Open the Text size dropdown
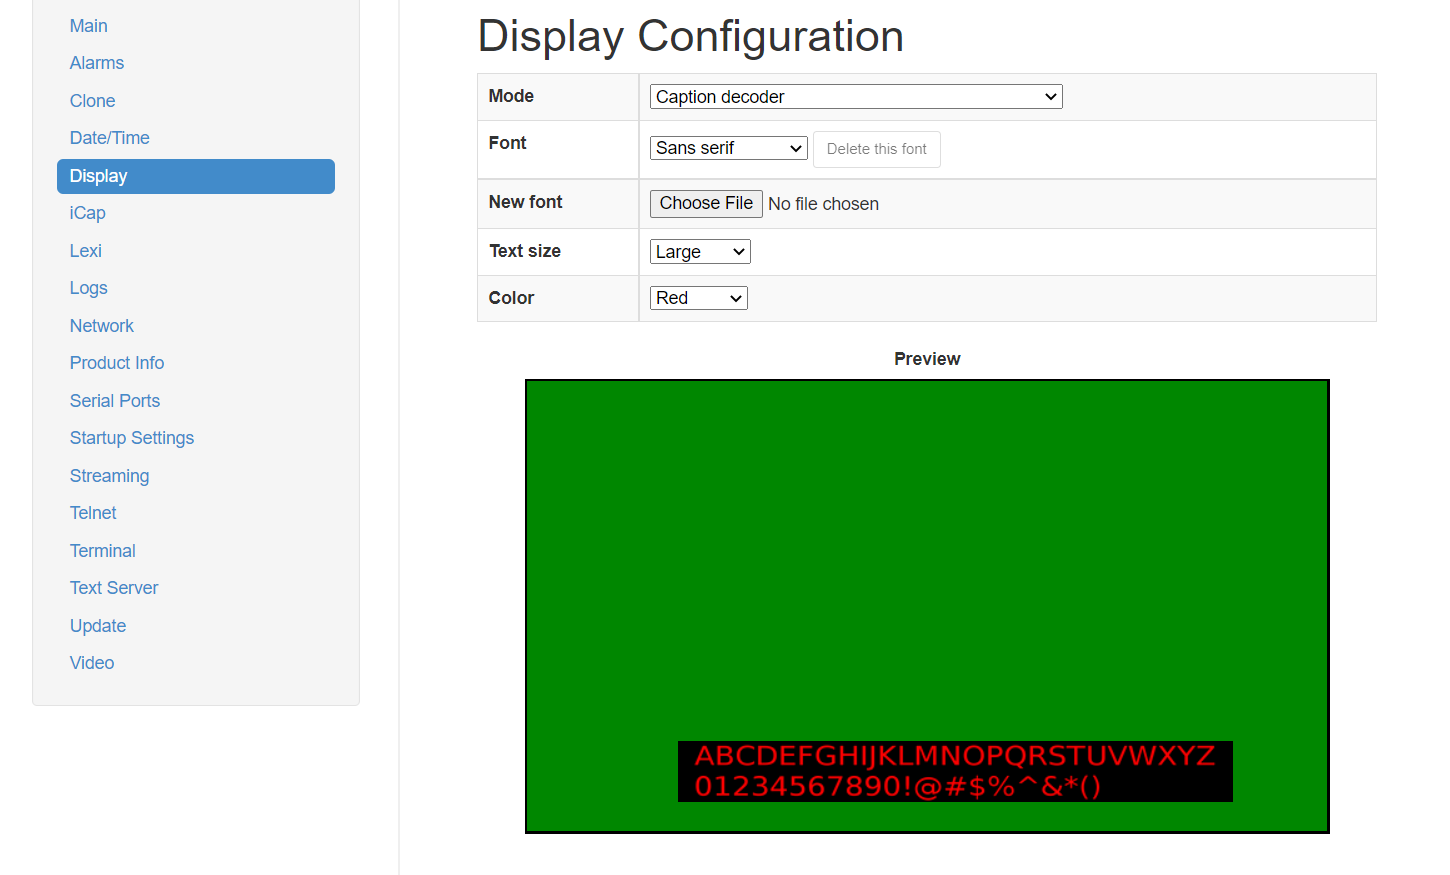1450x875 pixels. pyautogui.click(x=699, y=252)
